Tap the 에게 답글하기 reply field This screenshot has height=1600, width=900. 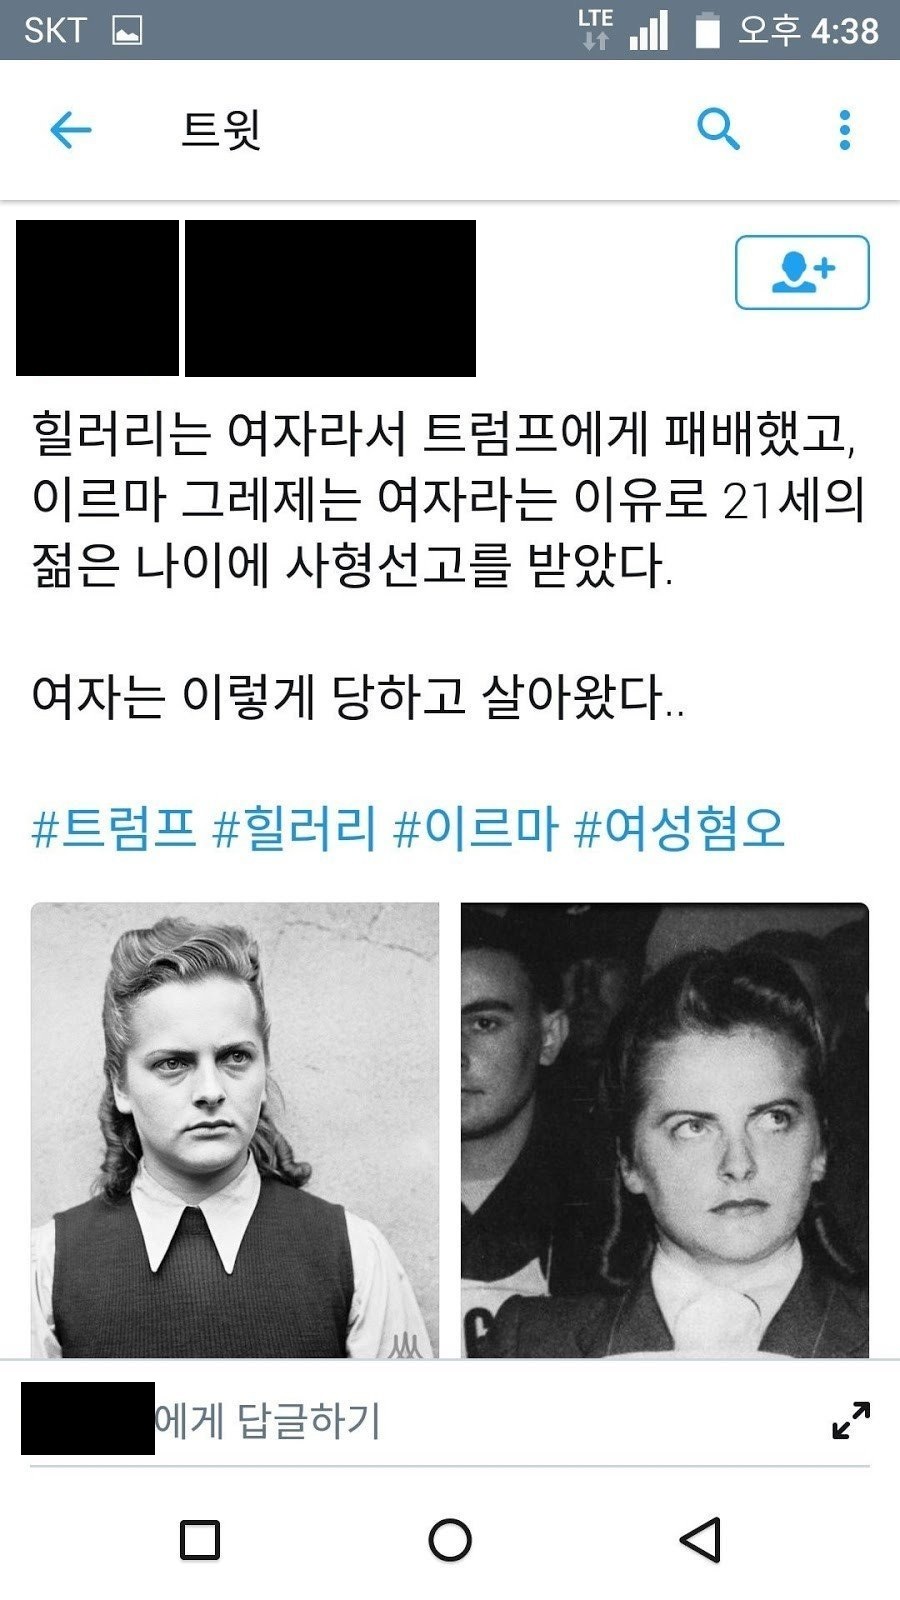tap(420, 1420)
